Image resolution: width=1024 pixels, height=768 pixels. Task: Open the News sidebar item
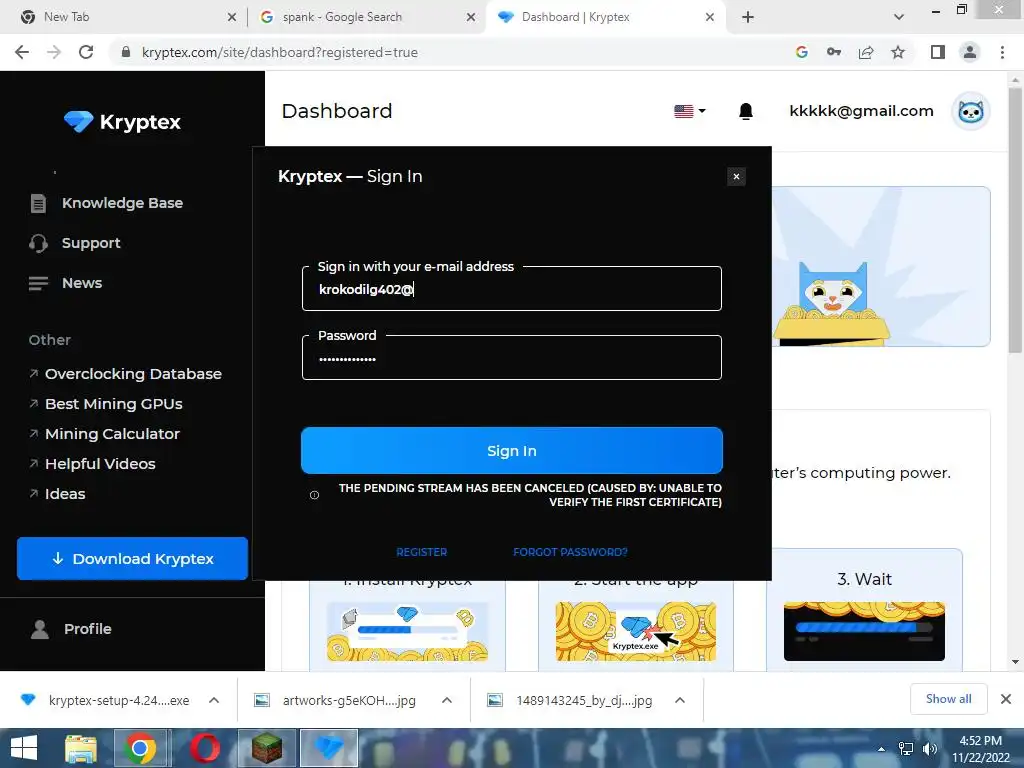pyautogui.click(x=82, y=283)
